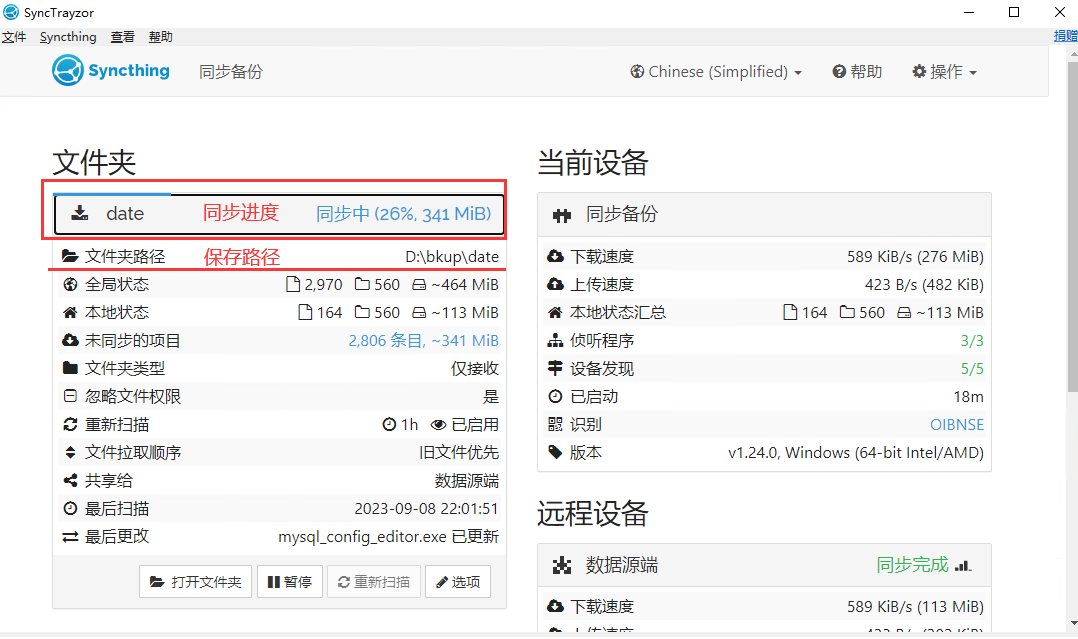Click the Syncthing logo icon in navbar
This screenshot has height=639, width=1078.
[67, 71]
